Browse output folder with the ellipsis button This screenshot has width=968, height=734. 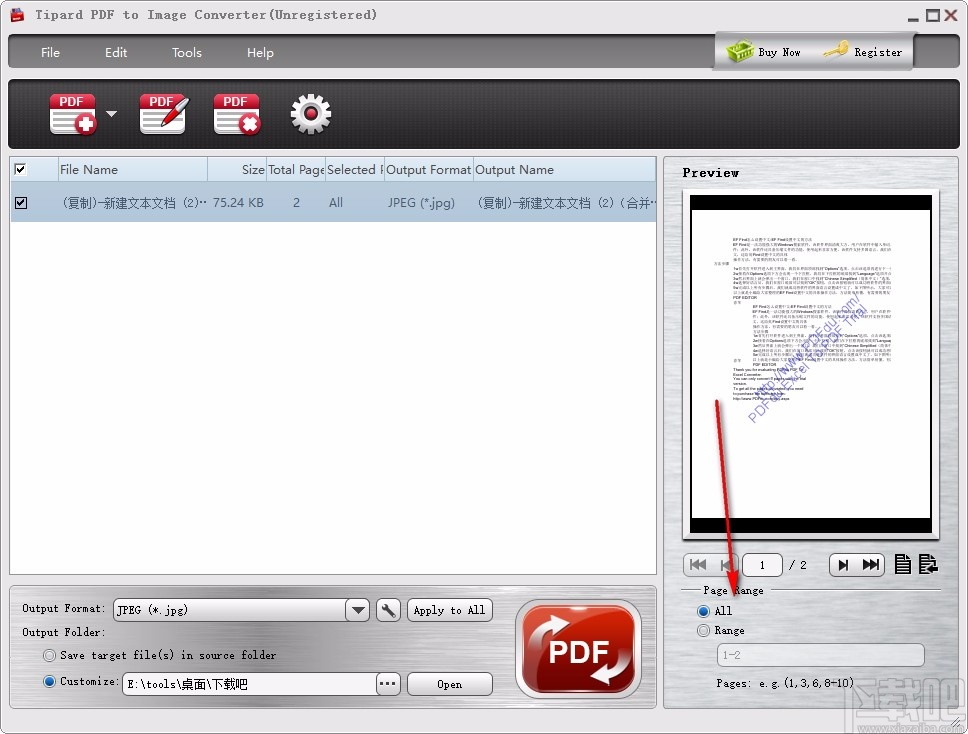pos(387,682)
